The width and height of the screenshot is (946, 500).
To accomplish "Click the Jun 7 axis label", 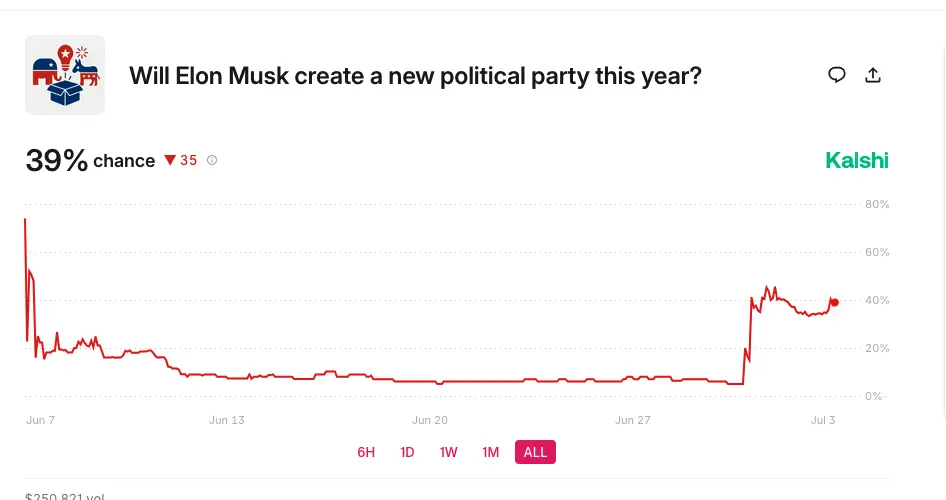I will coord(40,420).
